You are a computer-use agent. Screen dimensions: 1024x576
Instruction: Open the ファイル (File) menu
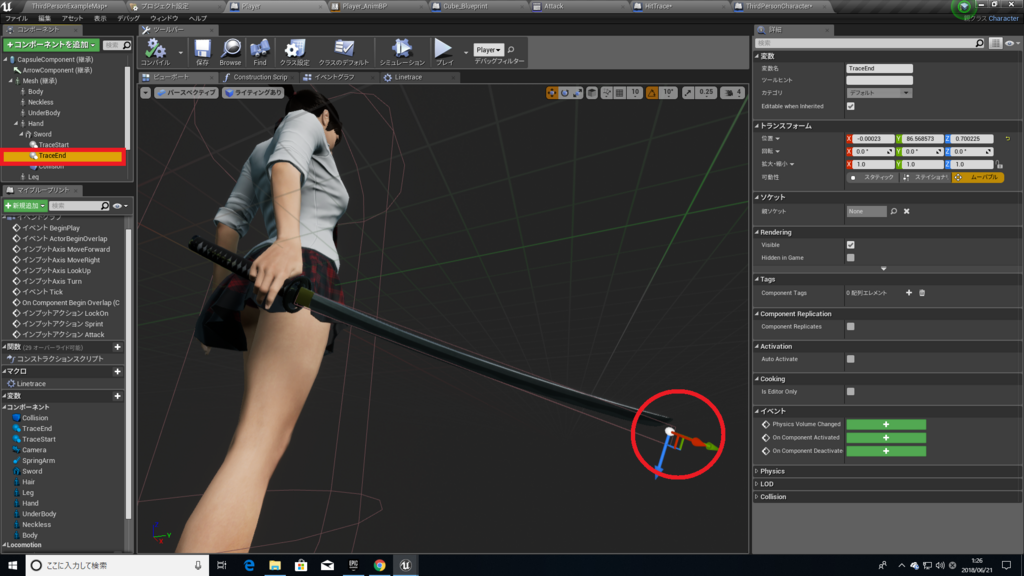16,18
